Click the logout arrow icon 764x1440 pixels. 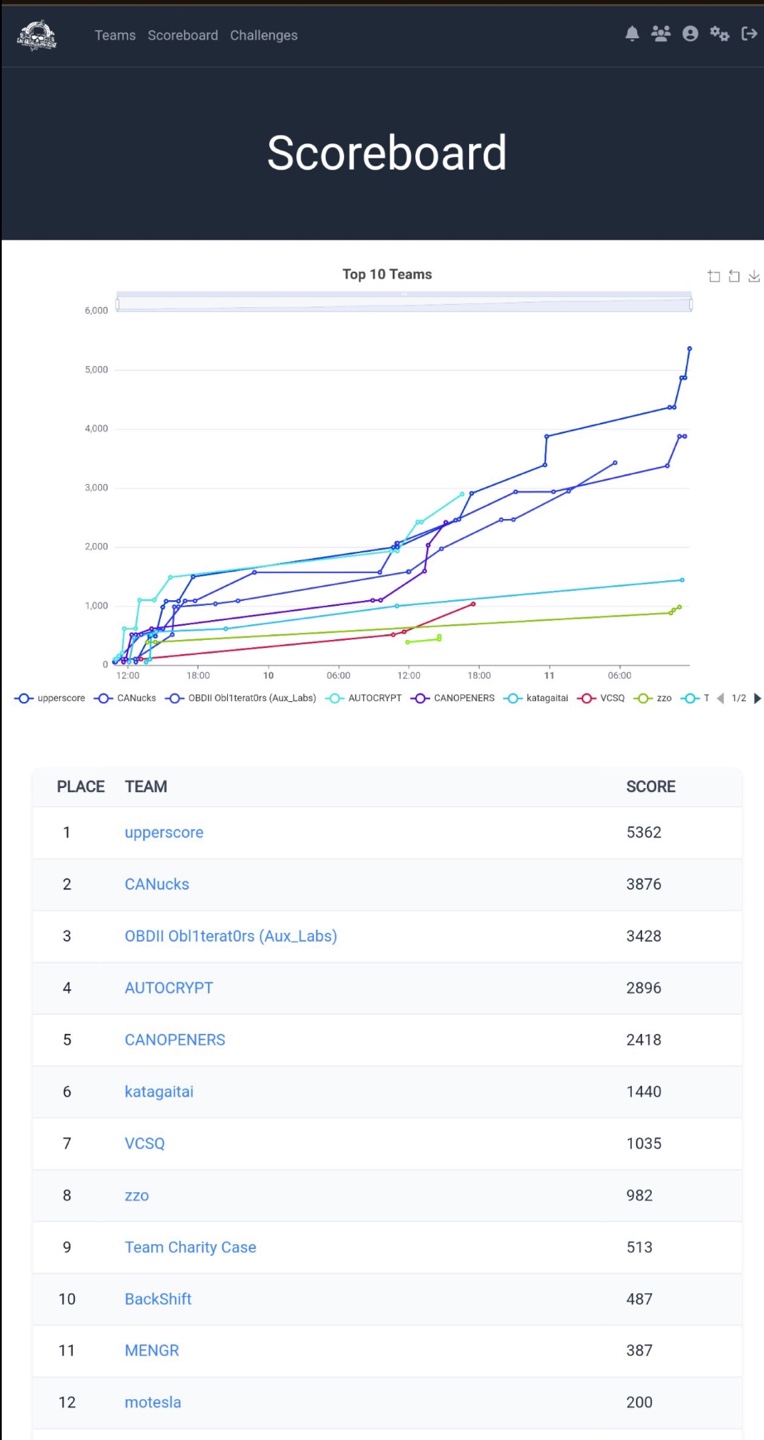tap(749, 34)
